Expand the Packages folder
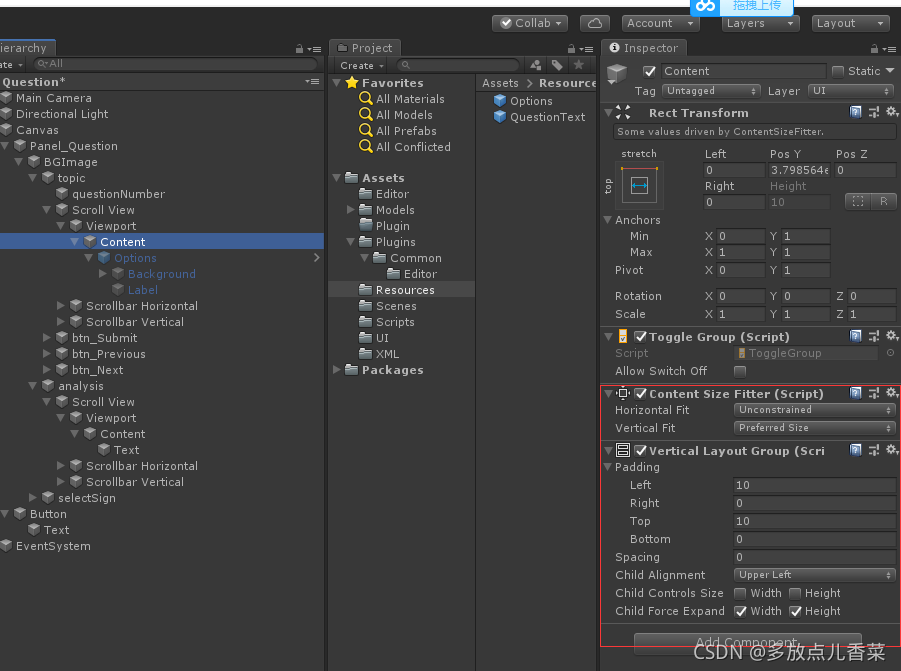This screenshot has width=901, height=671. pos(337,369)
